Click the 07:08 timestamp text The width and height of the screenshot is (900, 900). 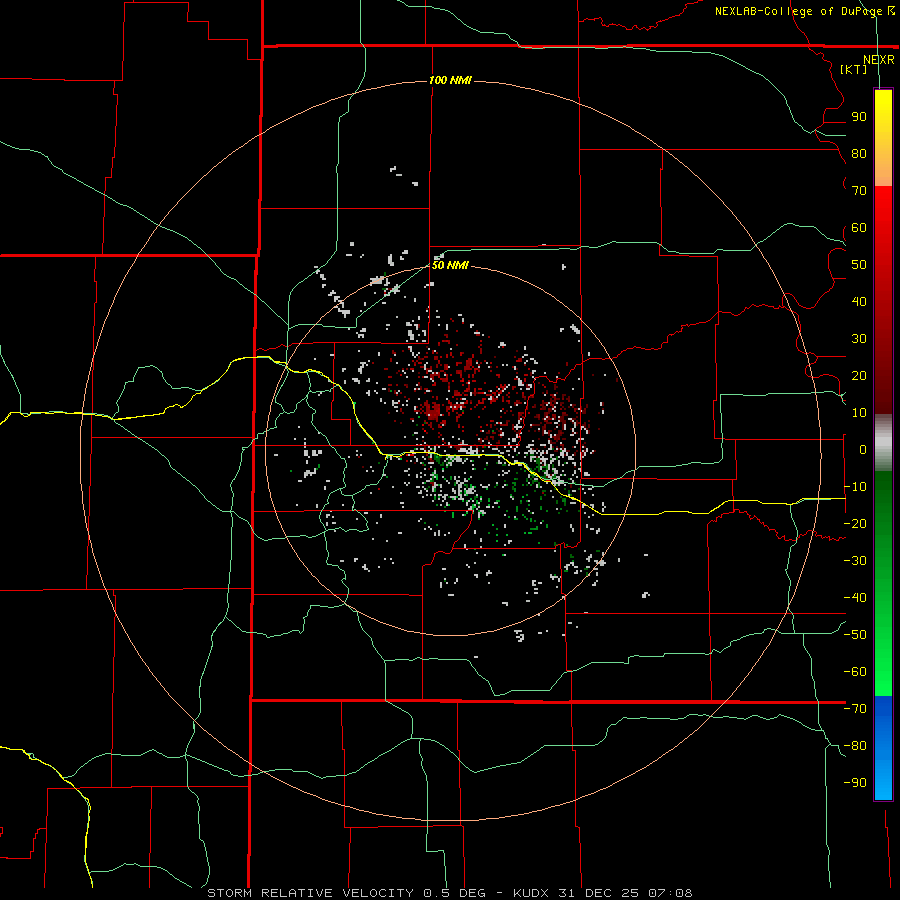coord(670,893)
